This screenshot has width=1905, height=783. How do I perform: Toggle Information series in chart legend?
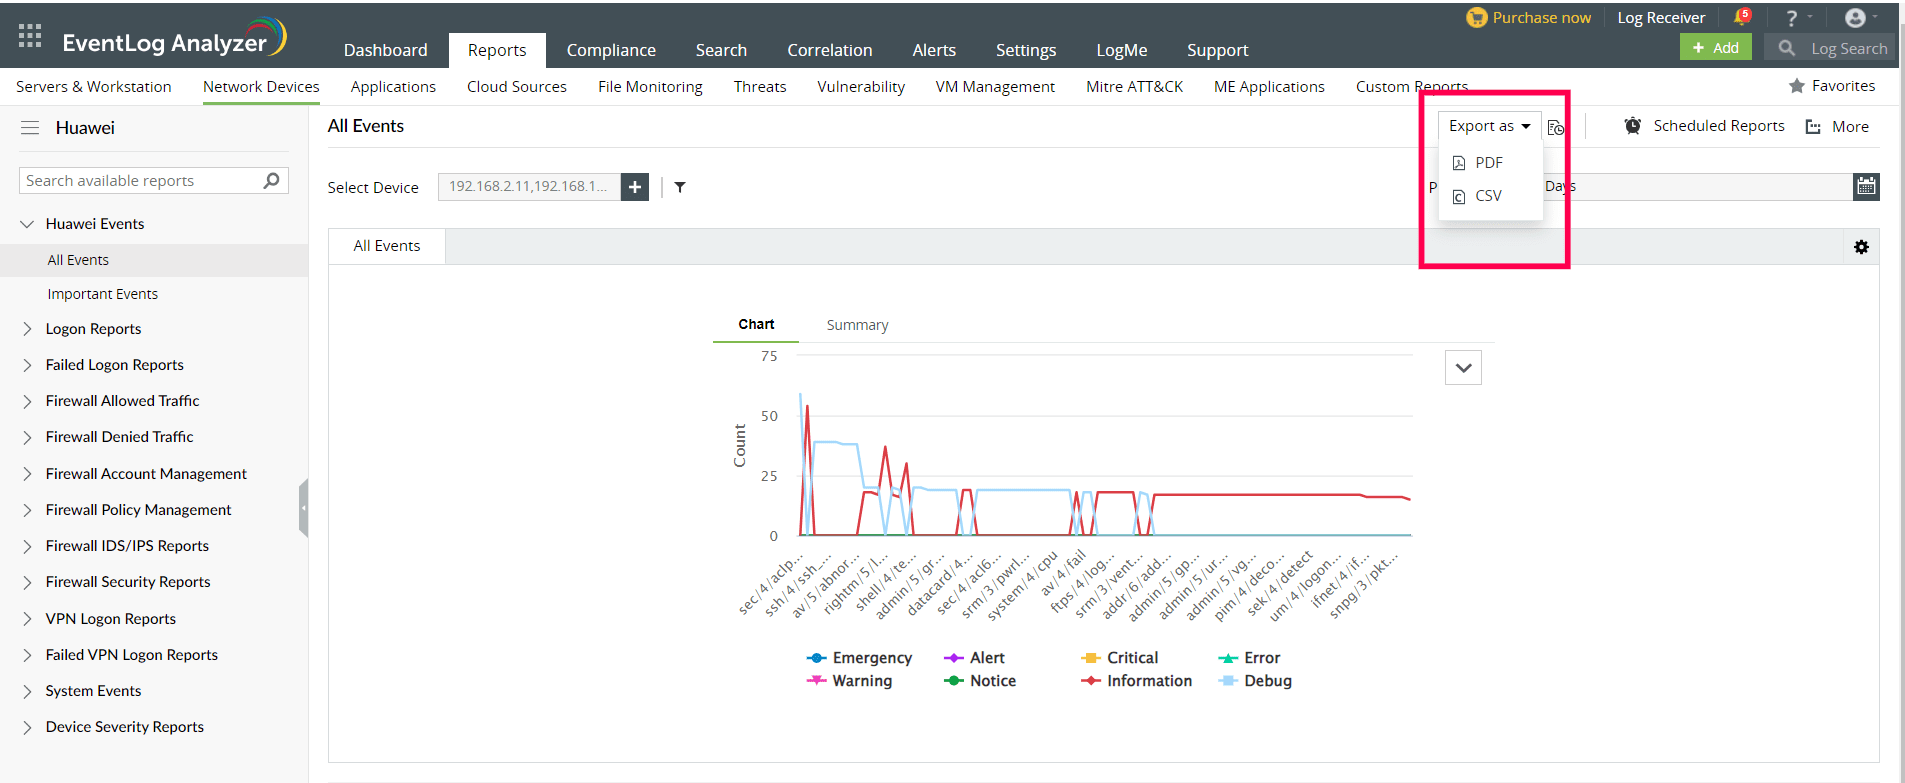click(1148, 681)
